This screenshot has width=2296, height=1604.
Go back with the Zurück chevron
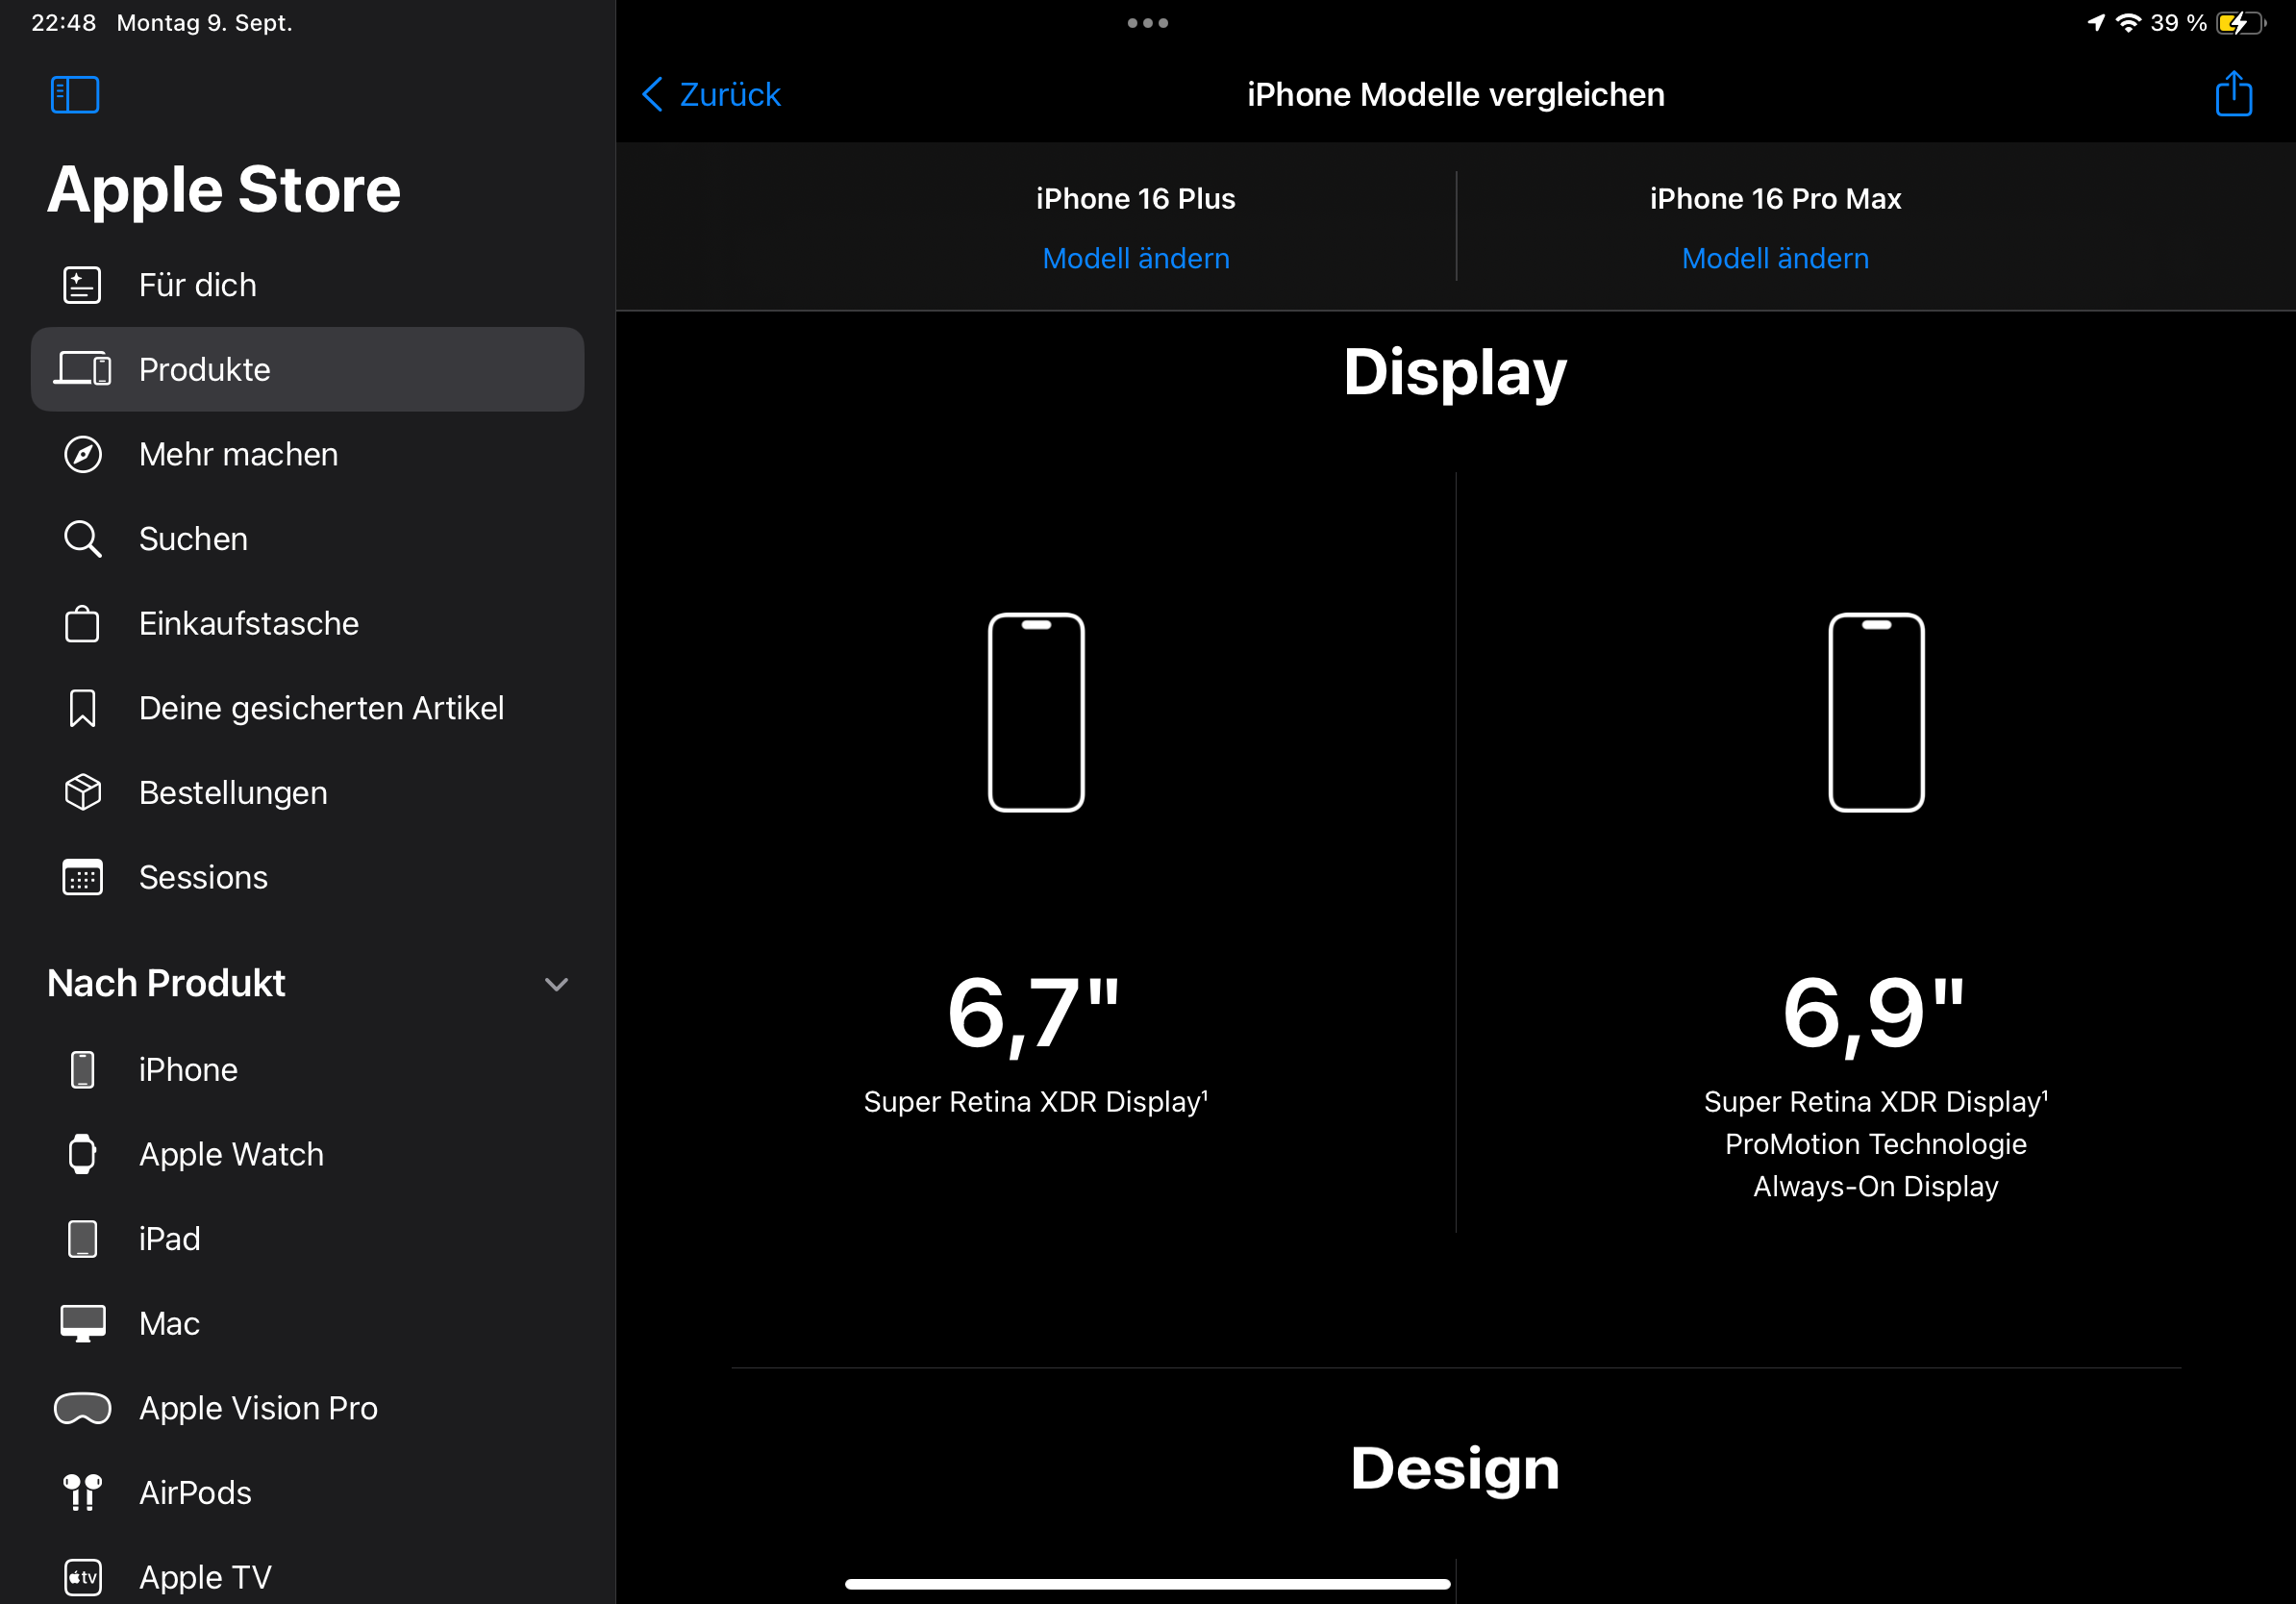pos(653,95)
